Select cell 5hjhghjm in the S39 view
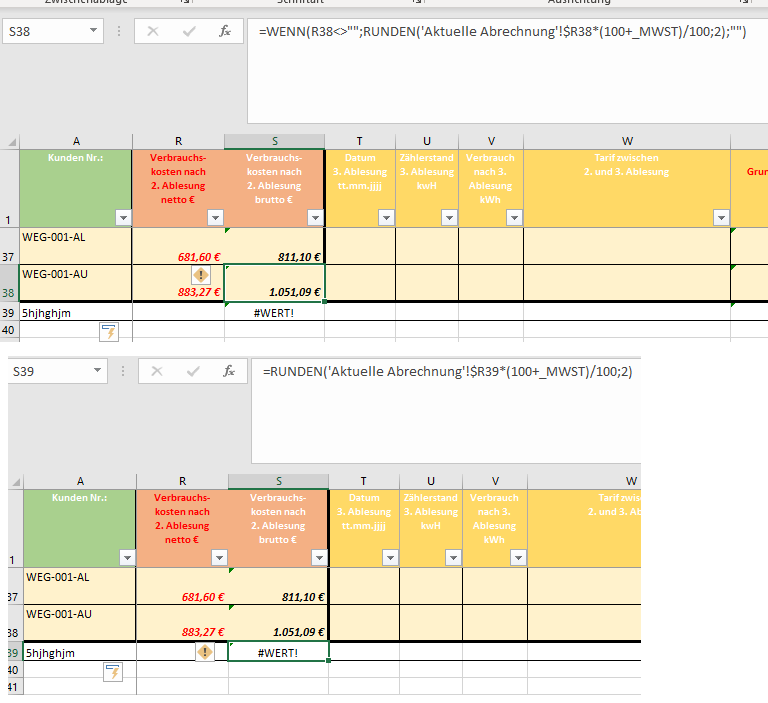 [80, 653]
